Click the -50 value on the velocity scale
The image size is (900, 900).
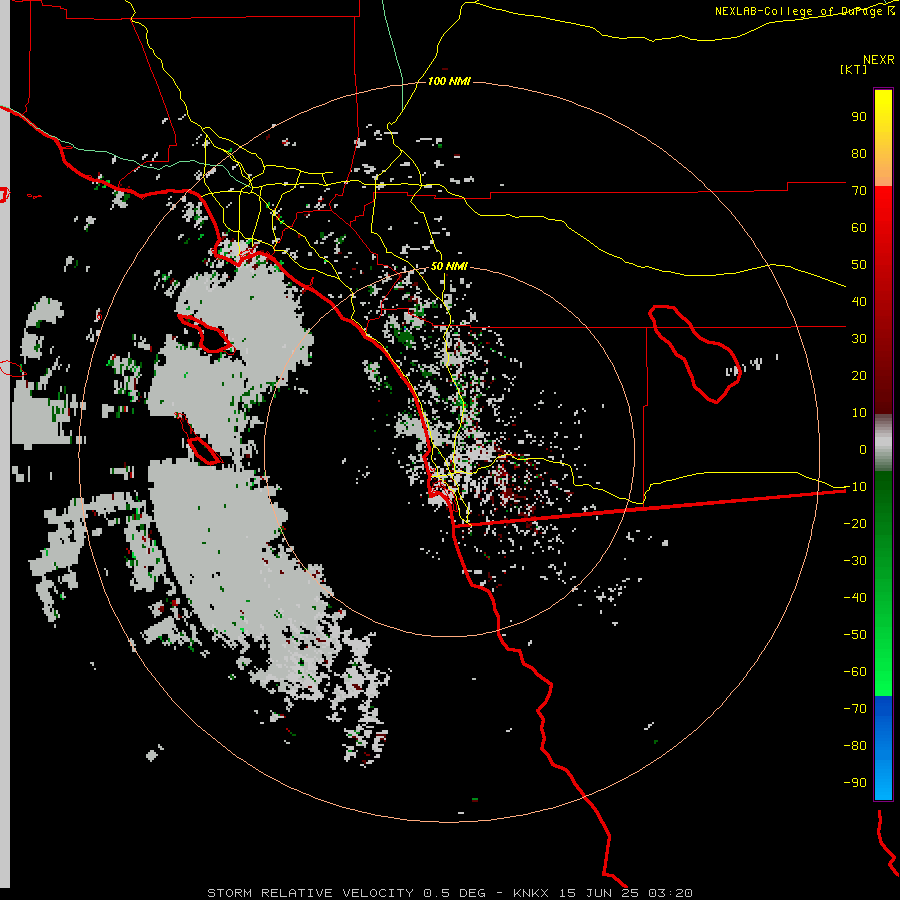pyautogui.click(x=855, y=635)
